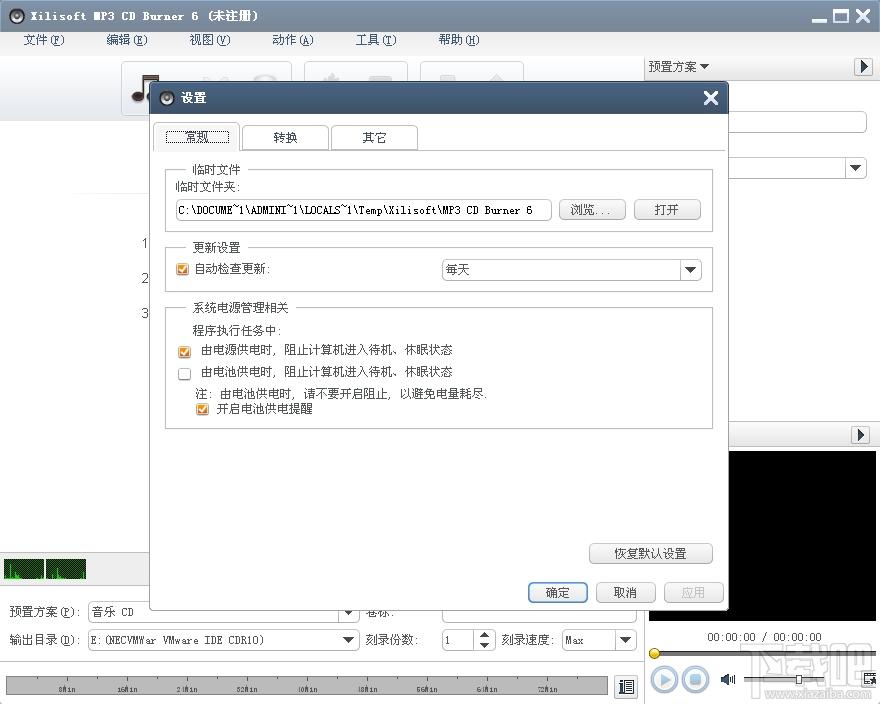880x704 pixels.
Task: Click the 刻录份数 value field
Action: pos(459,640)
